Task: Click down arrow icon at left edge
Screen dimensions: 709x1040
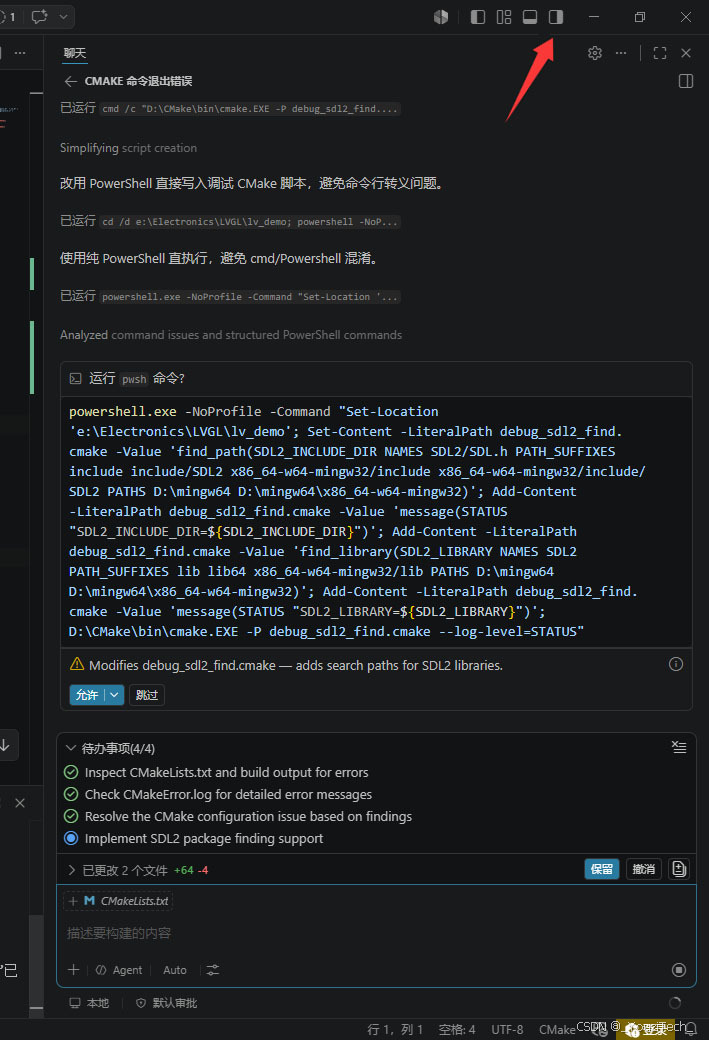Action: 5,745
